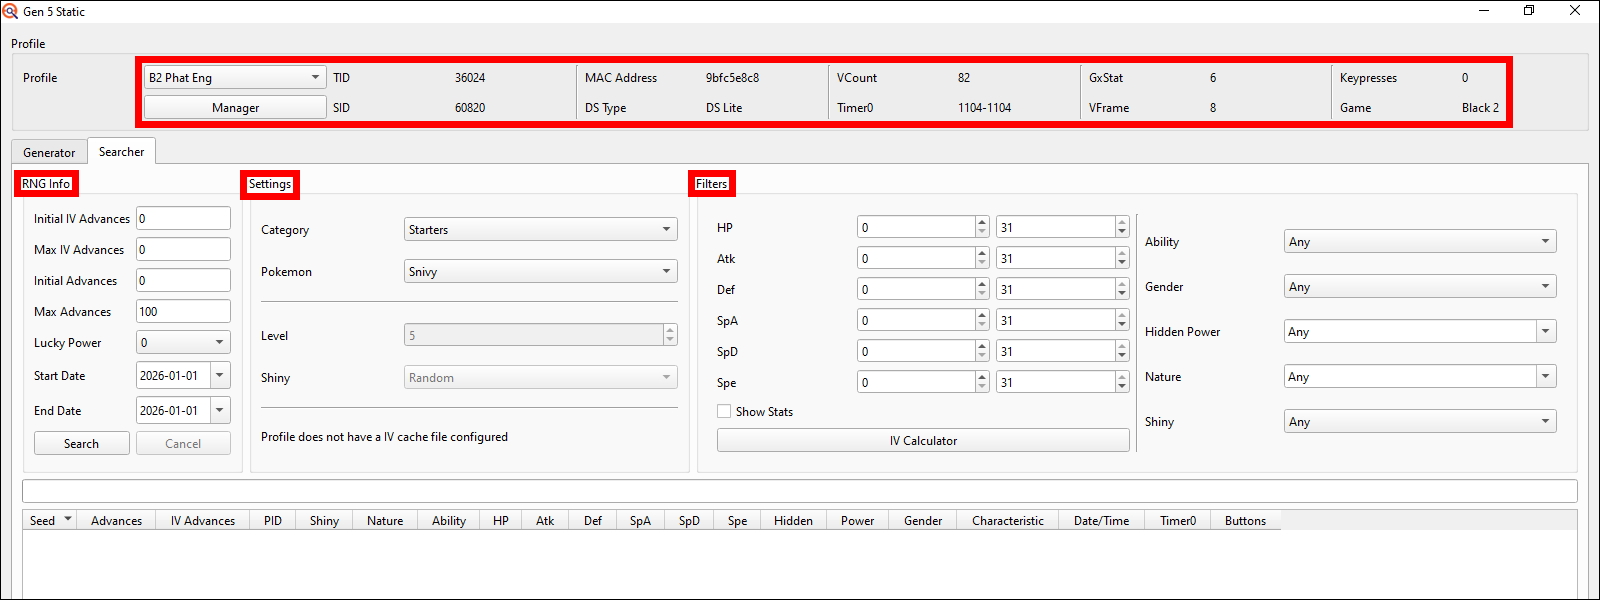Increase the HP minimum spinner
1600x600 pixels.
click(982, 222)
